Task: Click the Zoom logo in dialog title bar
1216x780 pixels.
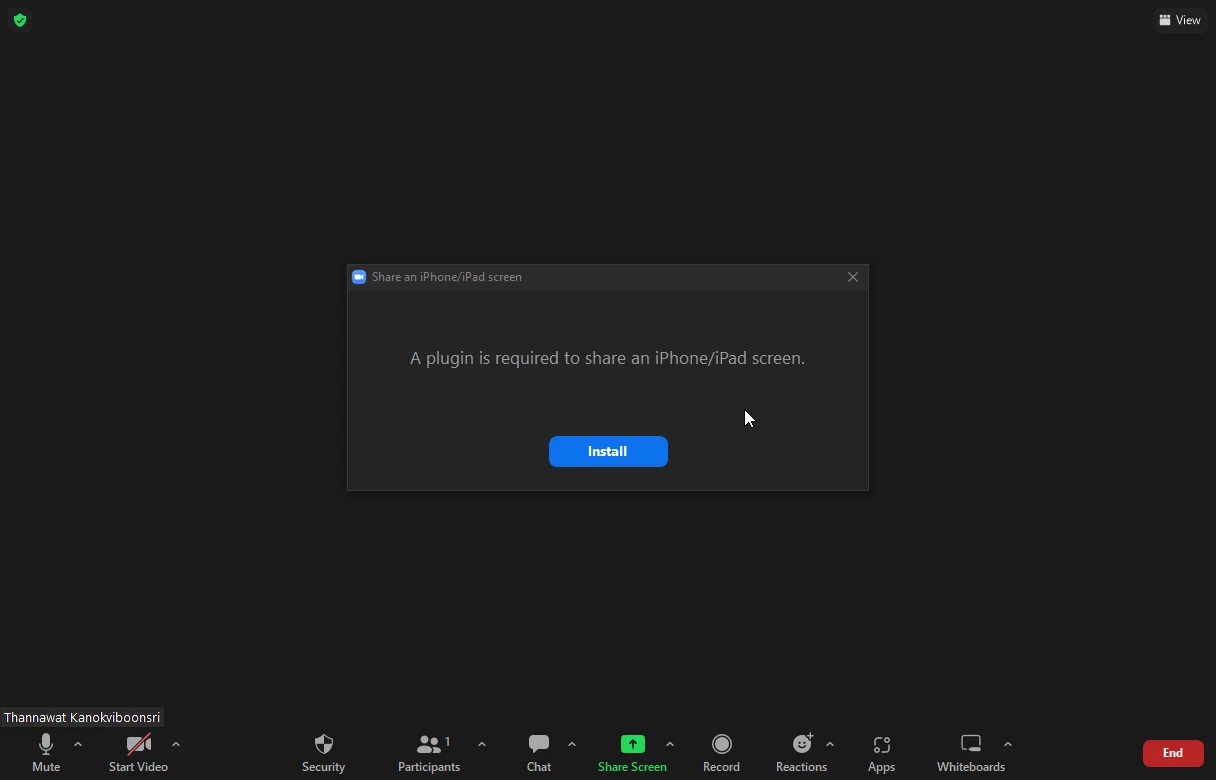Action: click(359, 277)
